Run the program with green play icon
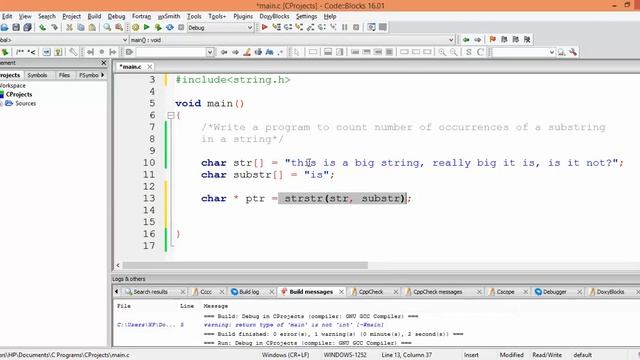The image size is (640, 360). click(147, 27)
